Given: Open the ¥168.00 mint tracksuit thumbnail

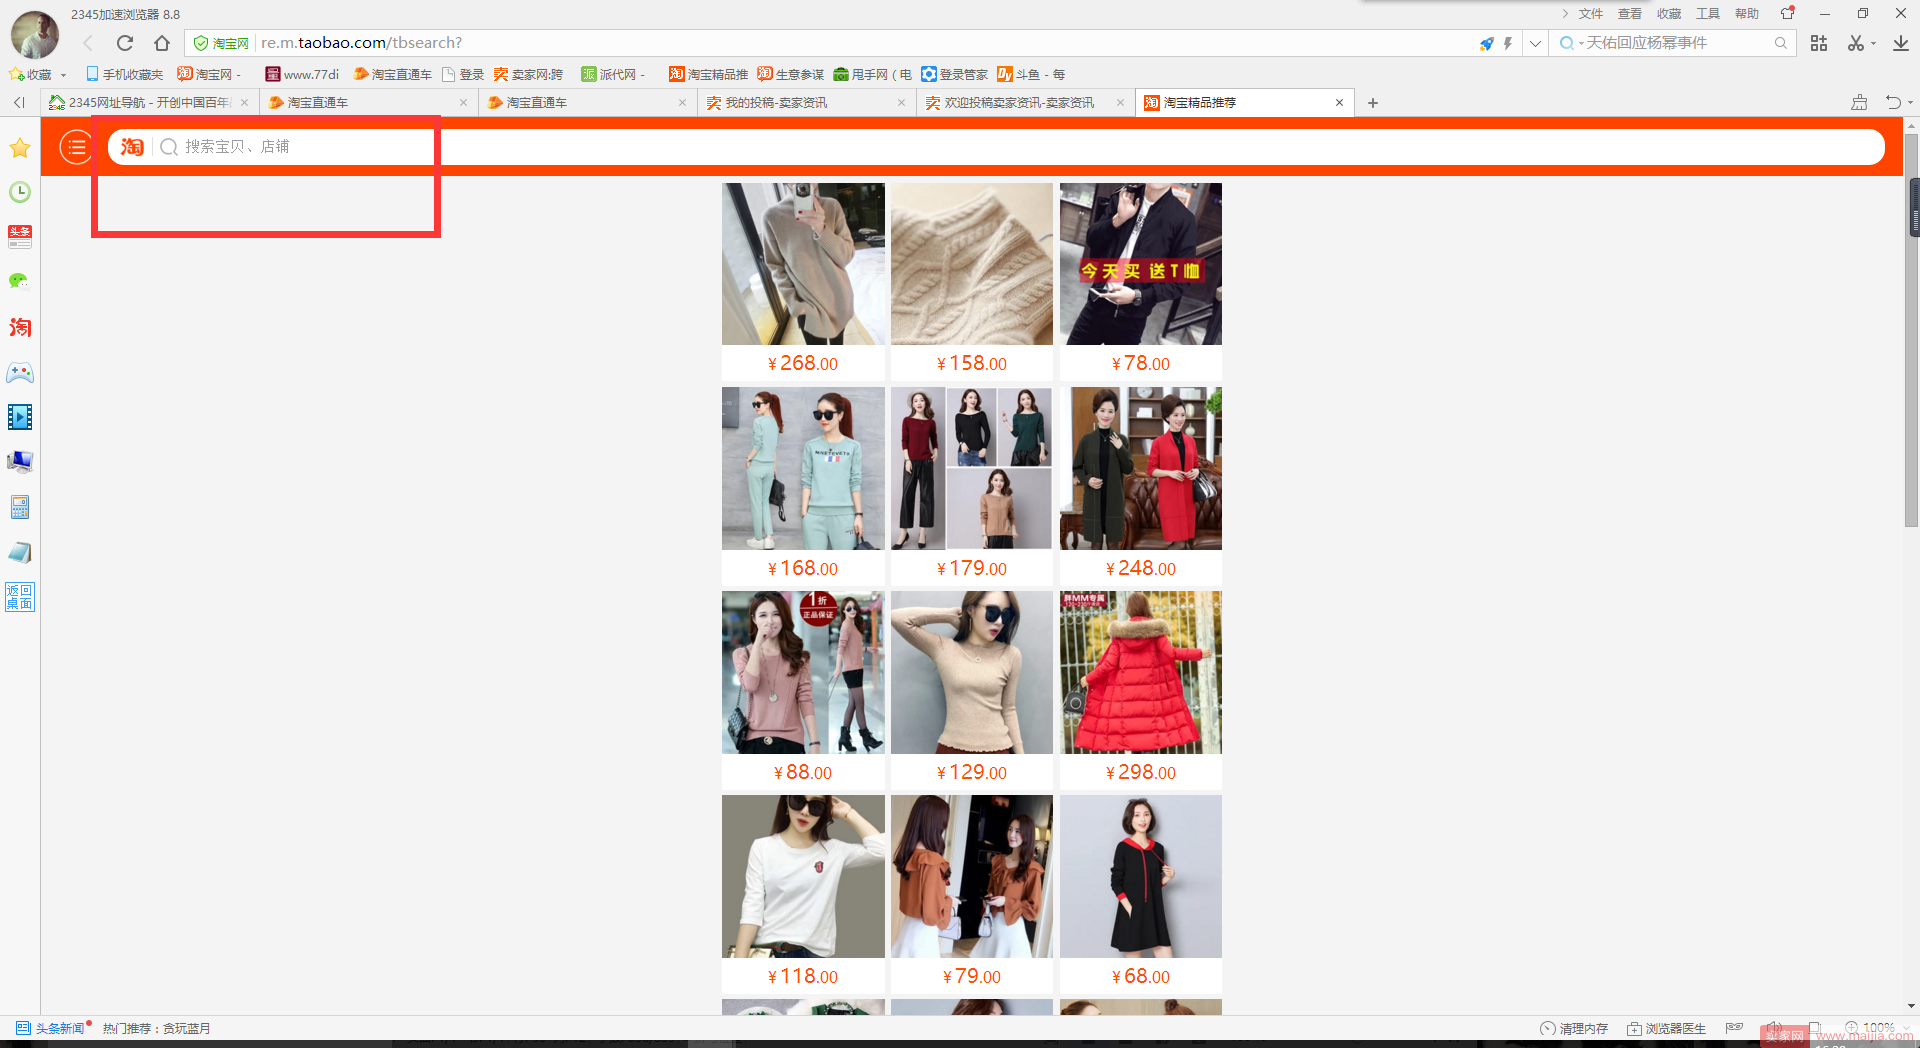Looking at the screenshot, I should [803, 468].
